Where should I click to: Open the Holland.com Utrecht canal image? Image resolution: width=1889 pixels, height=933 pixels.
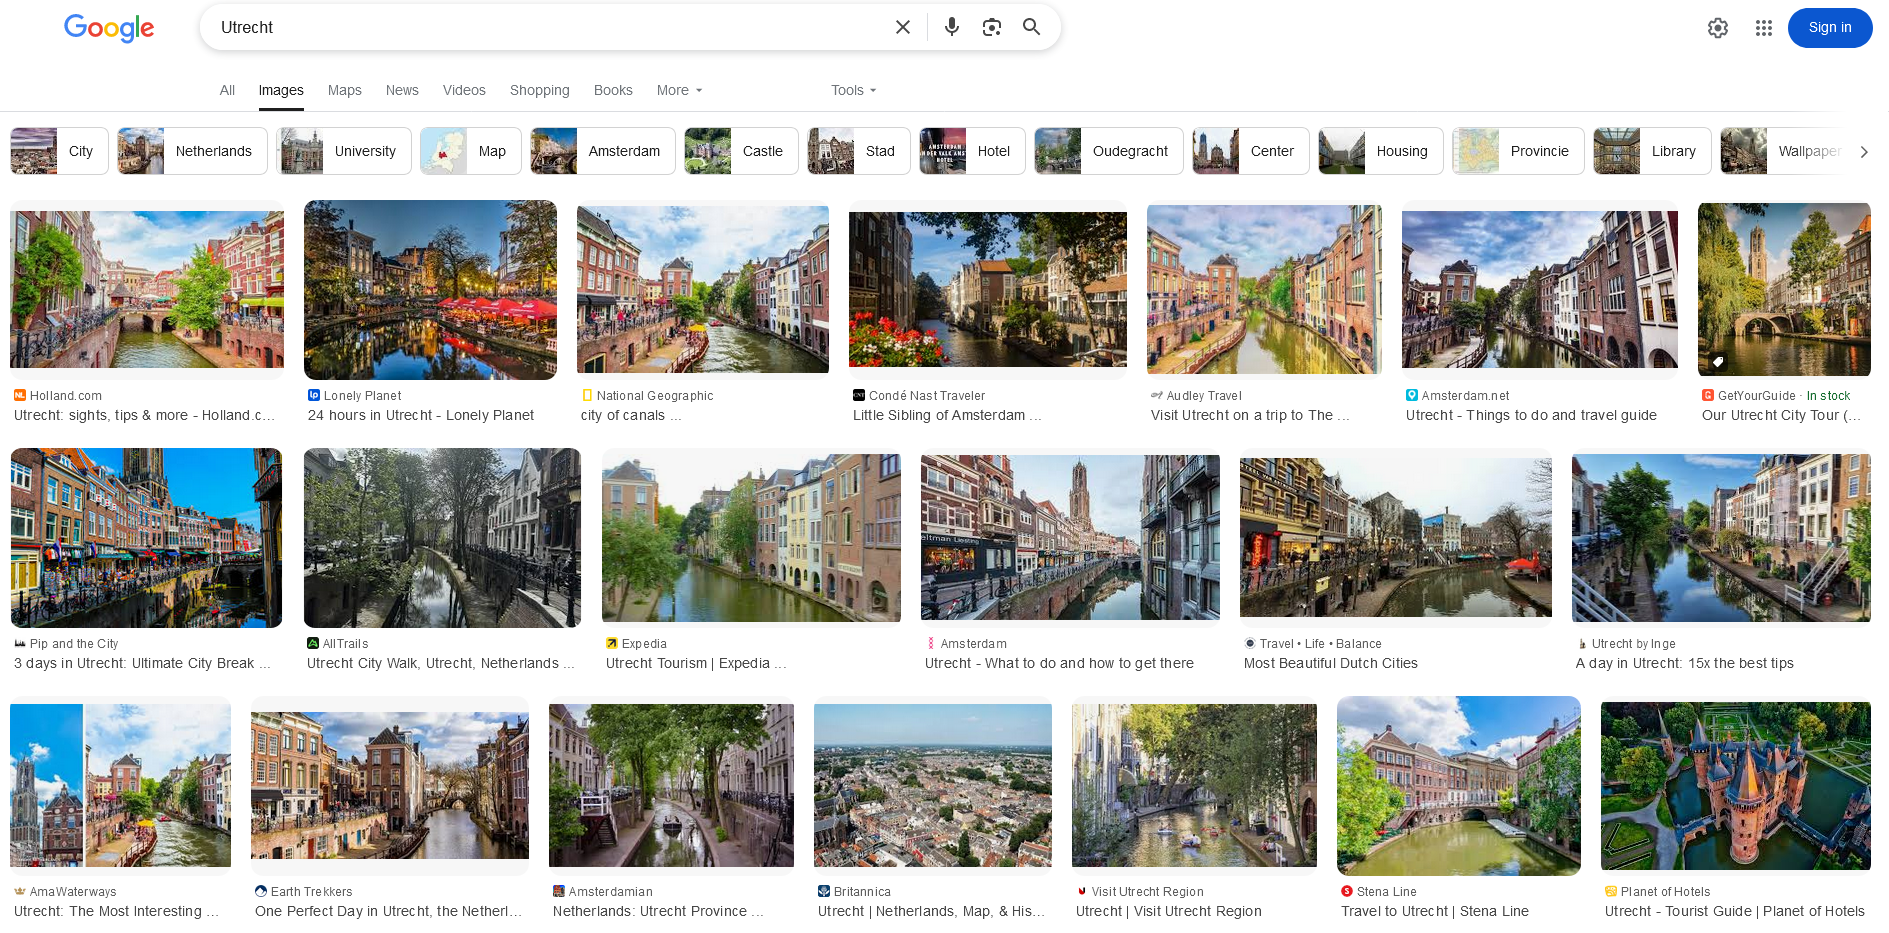(147, 289)
